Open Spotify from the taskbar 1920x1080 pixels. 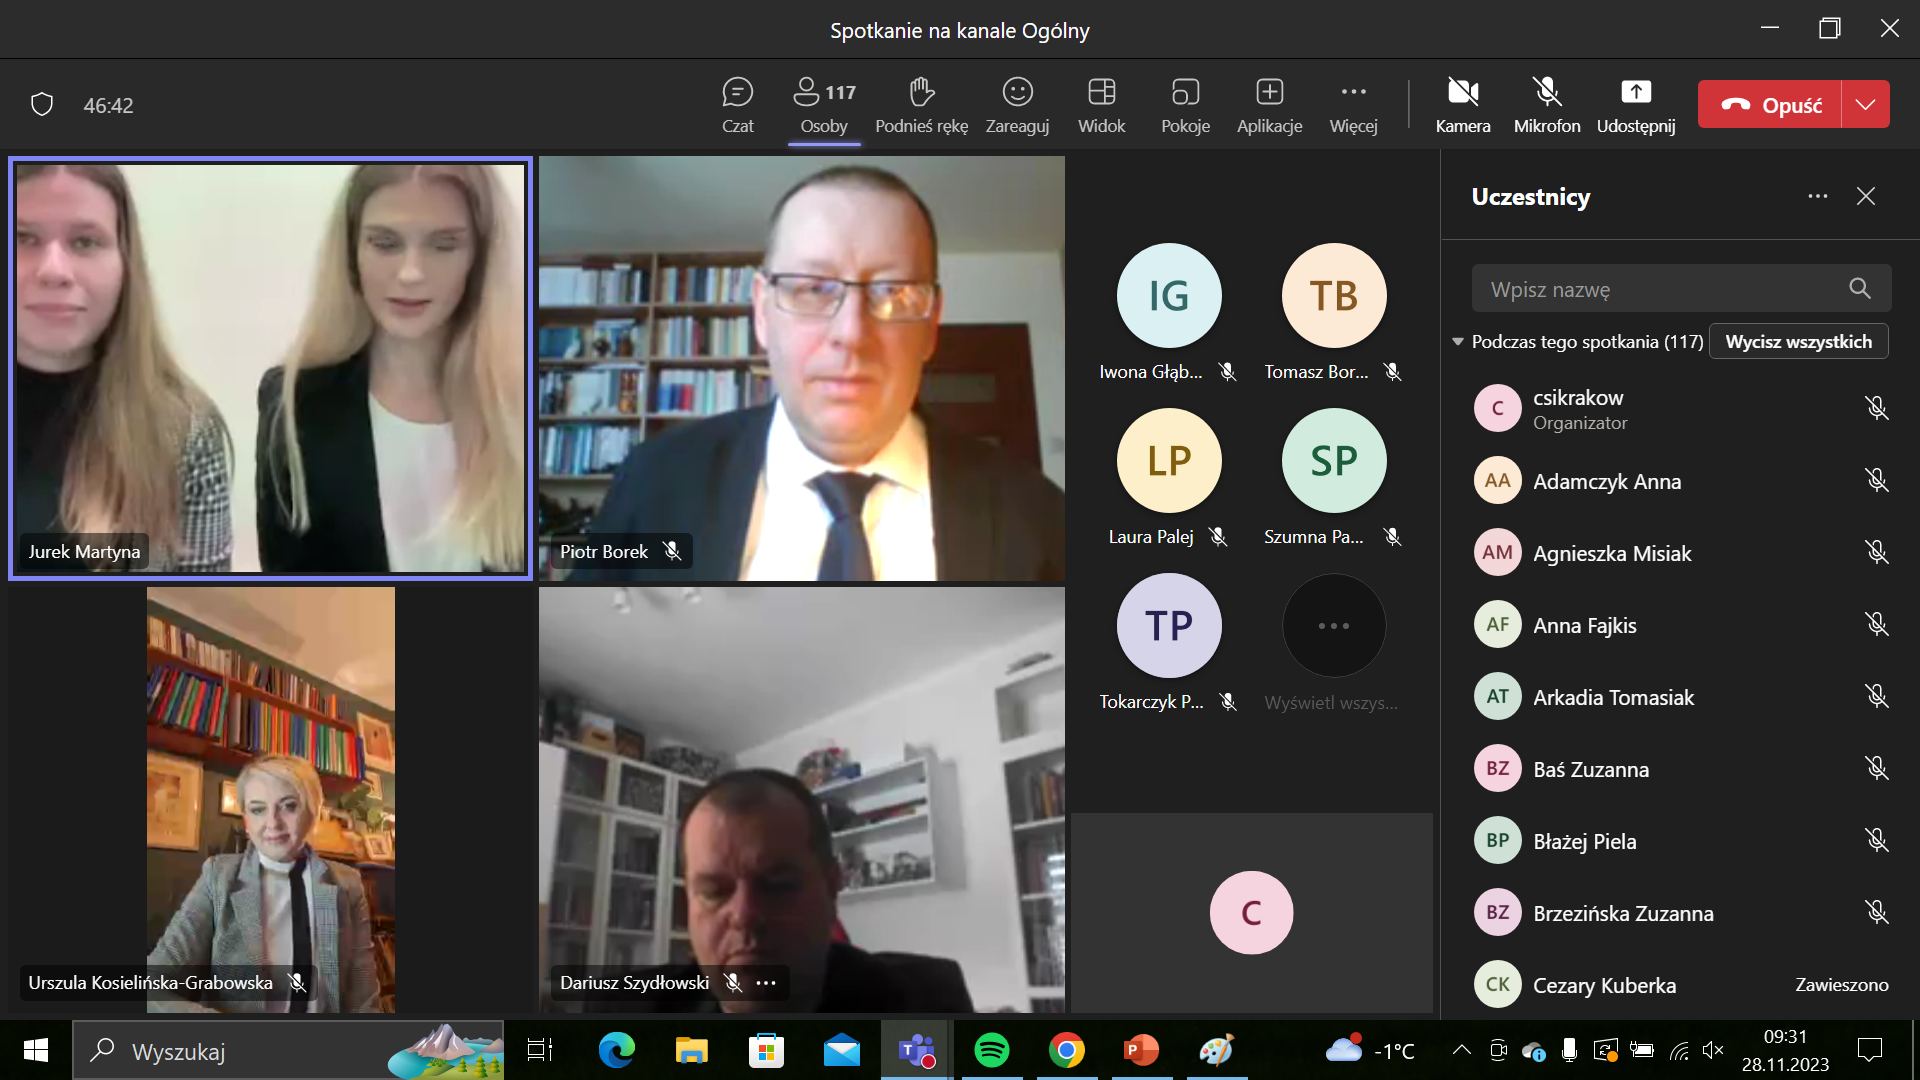[991, 1051]
